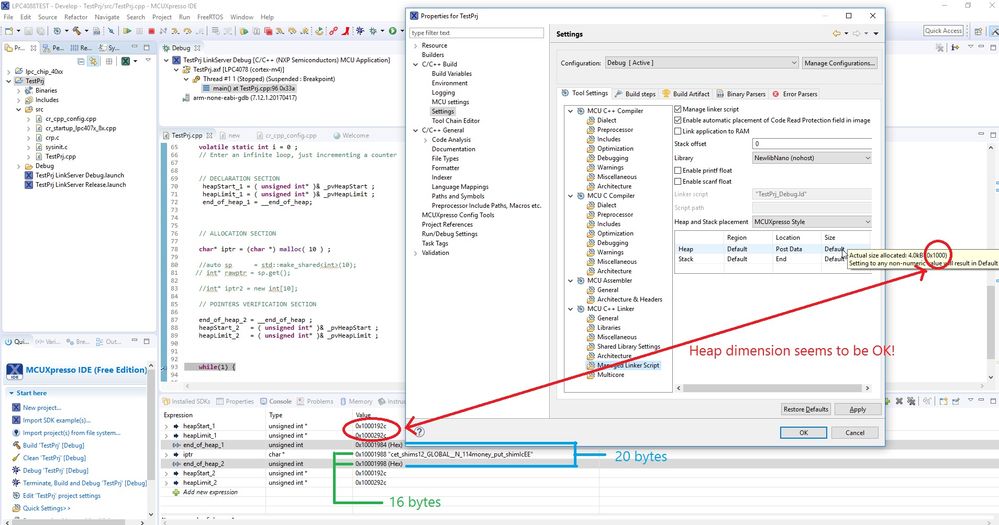The width and height of the screenshot is (999, 525).
Task: Click Restore Defaults button
Action: coord(805,409)
